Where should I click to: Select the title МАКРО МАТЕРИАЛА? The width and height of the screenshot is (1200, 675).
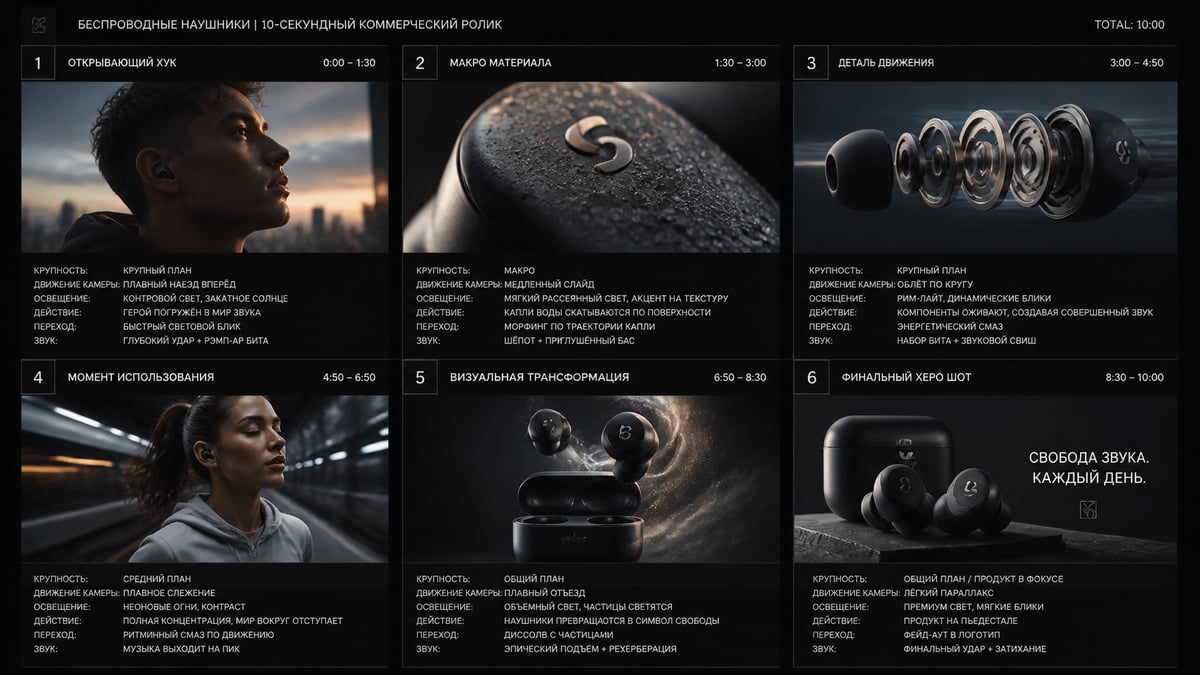pos(500,63)
